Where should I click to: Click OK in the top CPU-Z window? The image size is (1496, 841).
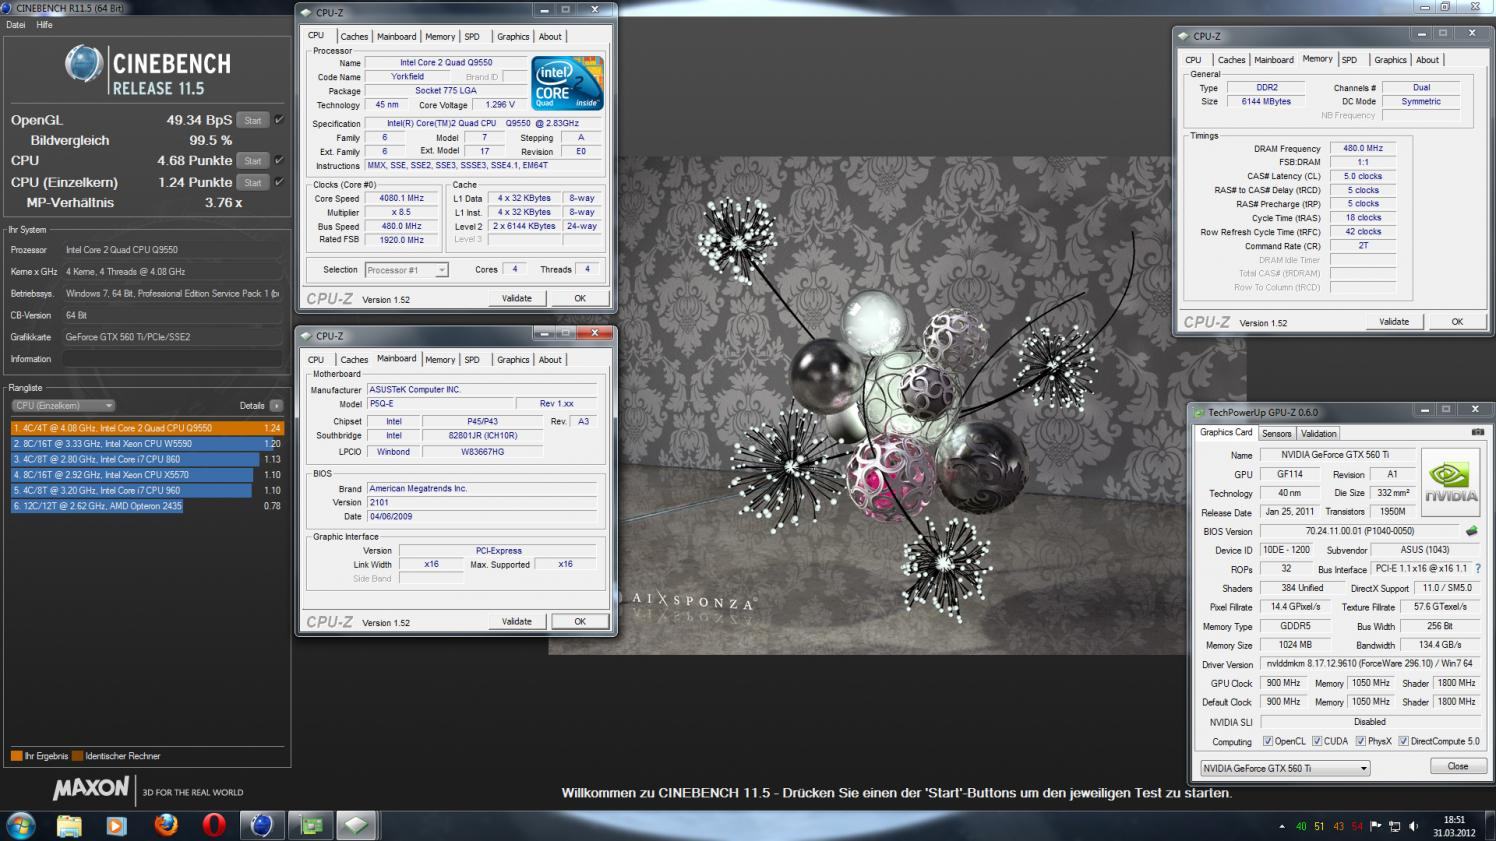(x=580, y=298)
